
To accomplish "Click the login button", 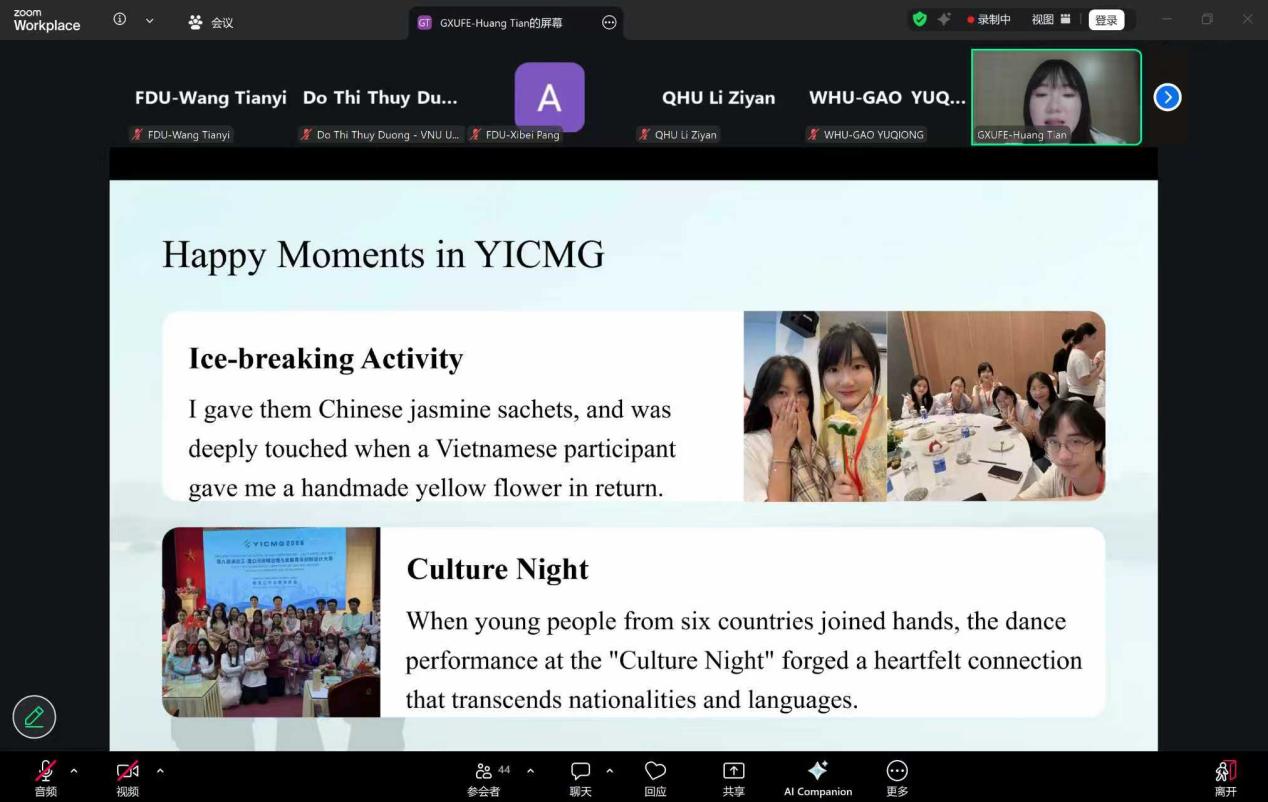I will (1105, 20).
